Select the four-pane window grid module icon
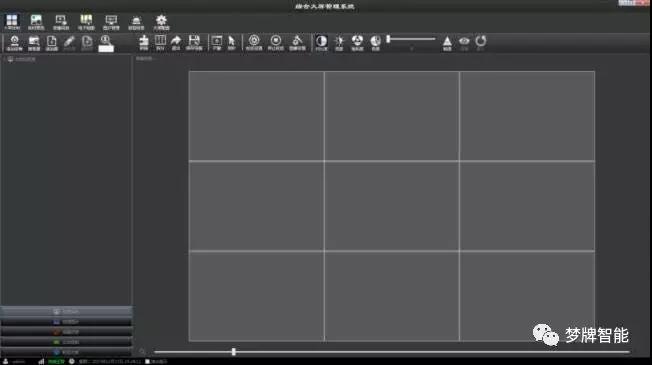This screenshot has height=365, width=652. pyautogui.click(x=12, y=22)
